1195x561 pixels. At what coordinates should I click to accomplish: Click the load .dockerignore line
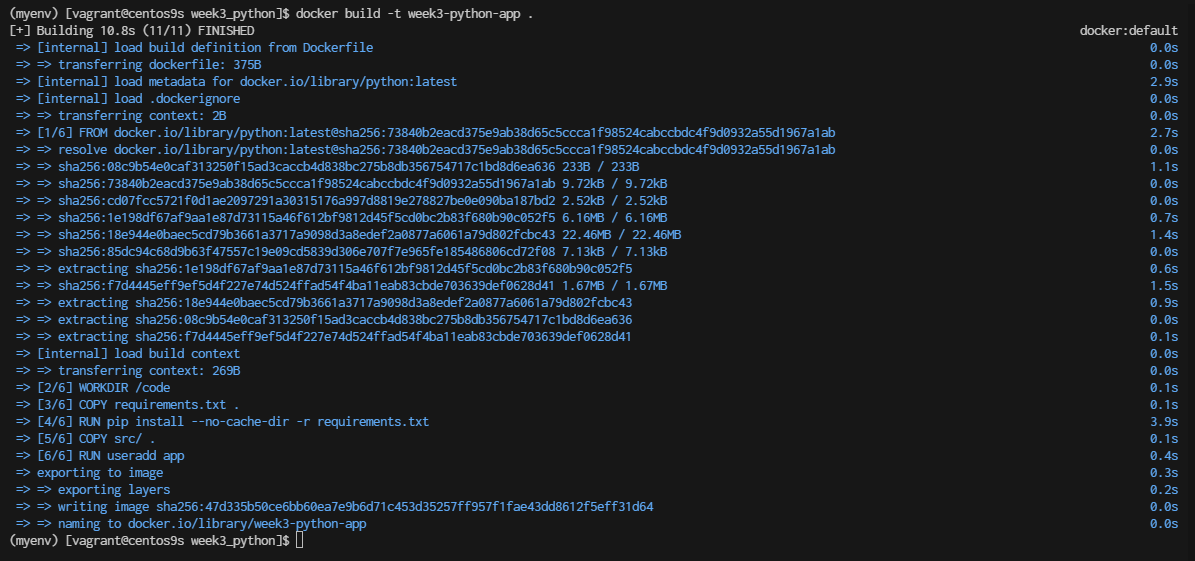point(128,98)
